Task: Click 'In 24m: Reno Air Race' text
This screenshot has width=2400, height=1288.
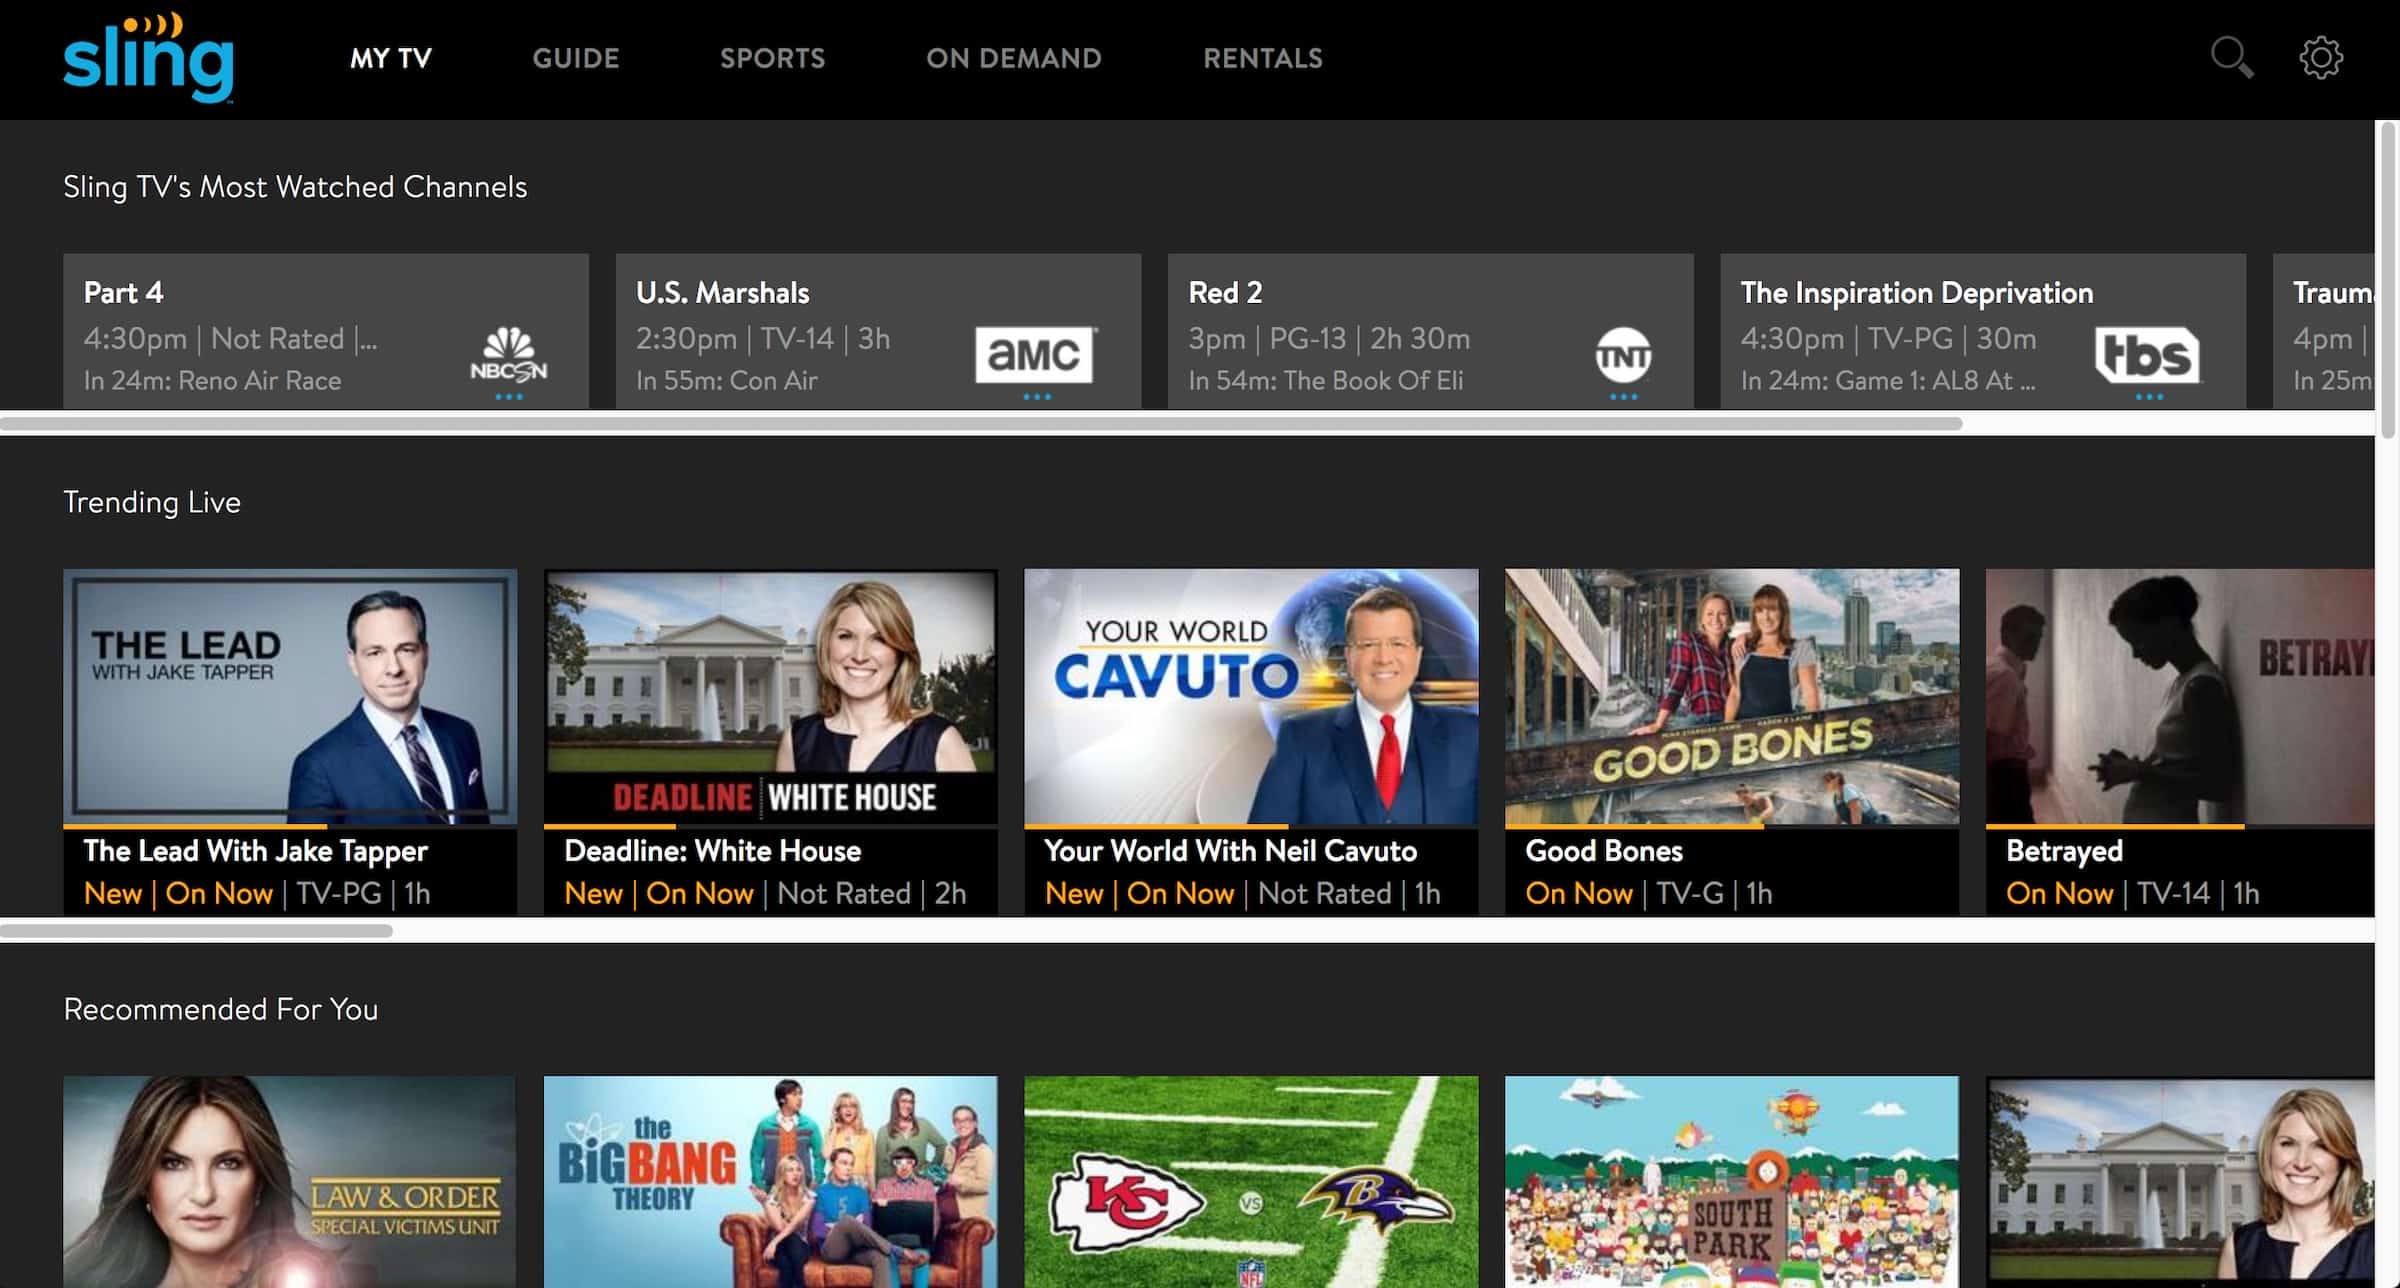Action: 212,381
